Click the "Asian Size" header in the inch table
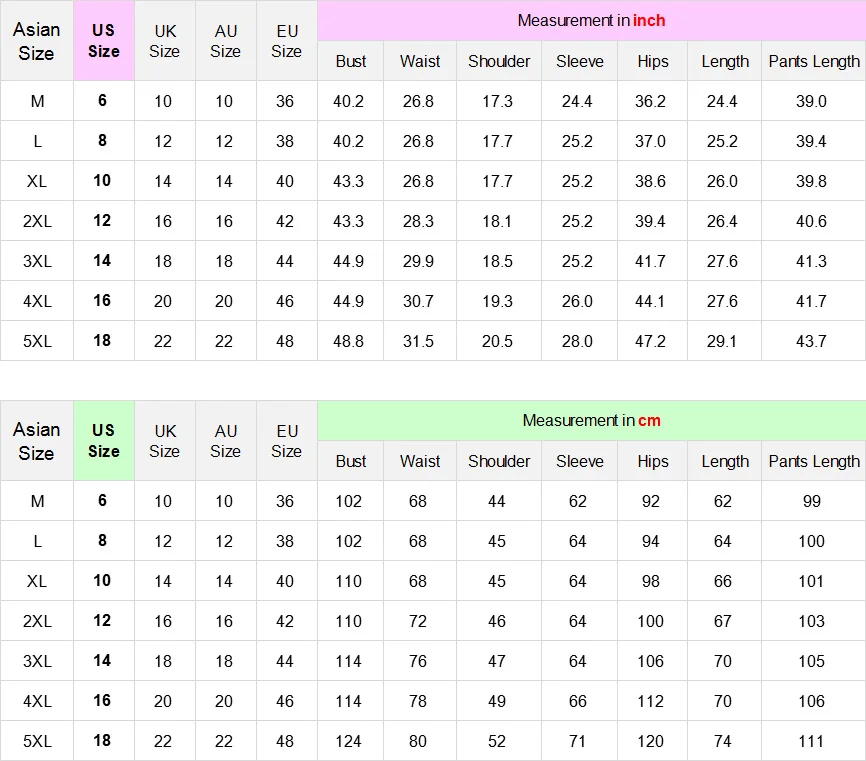Viewport: 866px width, 761px height. 36,41
